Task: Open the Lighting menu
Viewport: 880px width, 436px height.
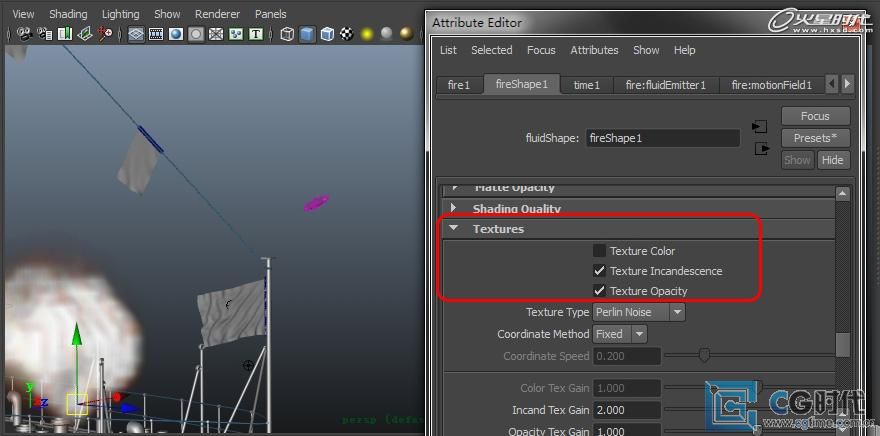Action: click(120, 14)
